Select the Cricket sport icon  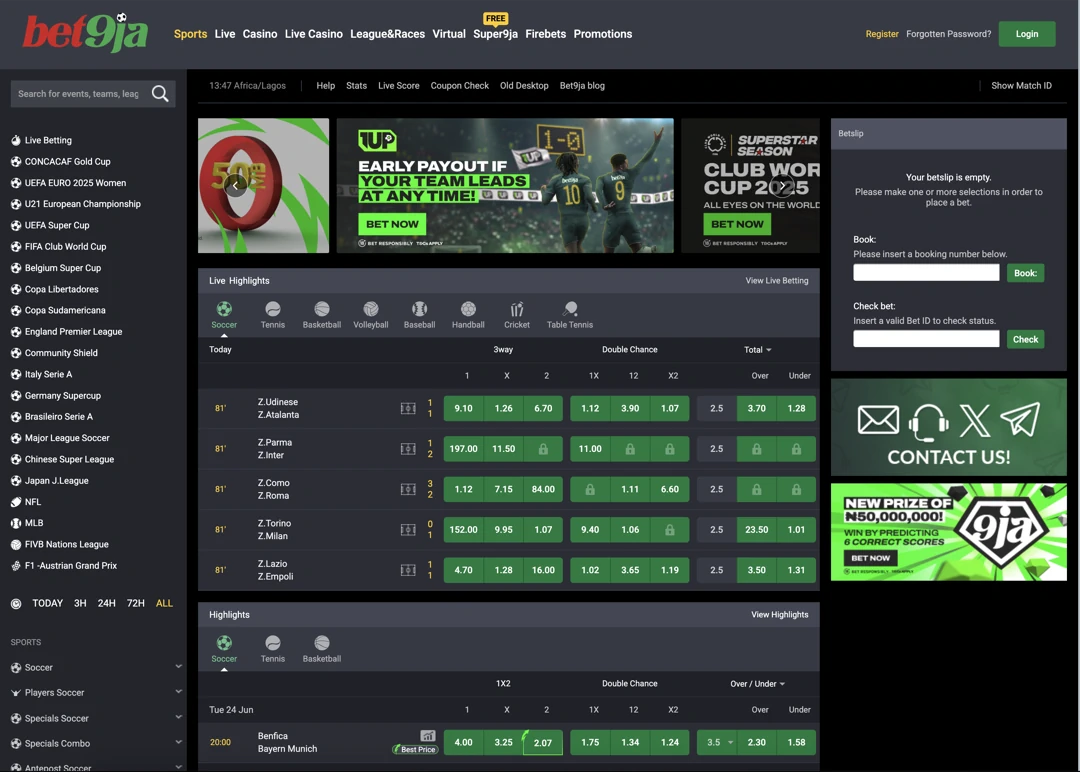coord(517,309)
